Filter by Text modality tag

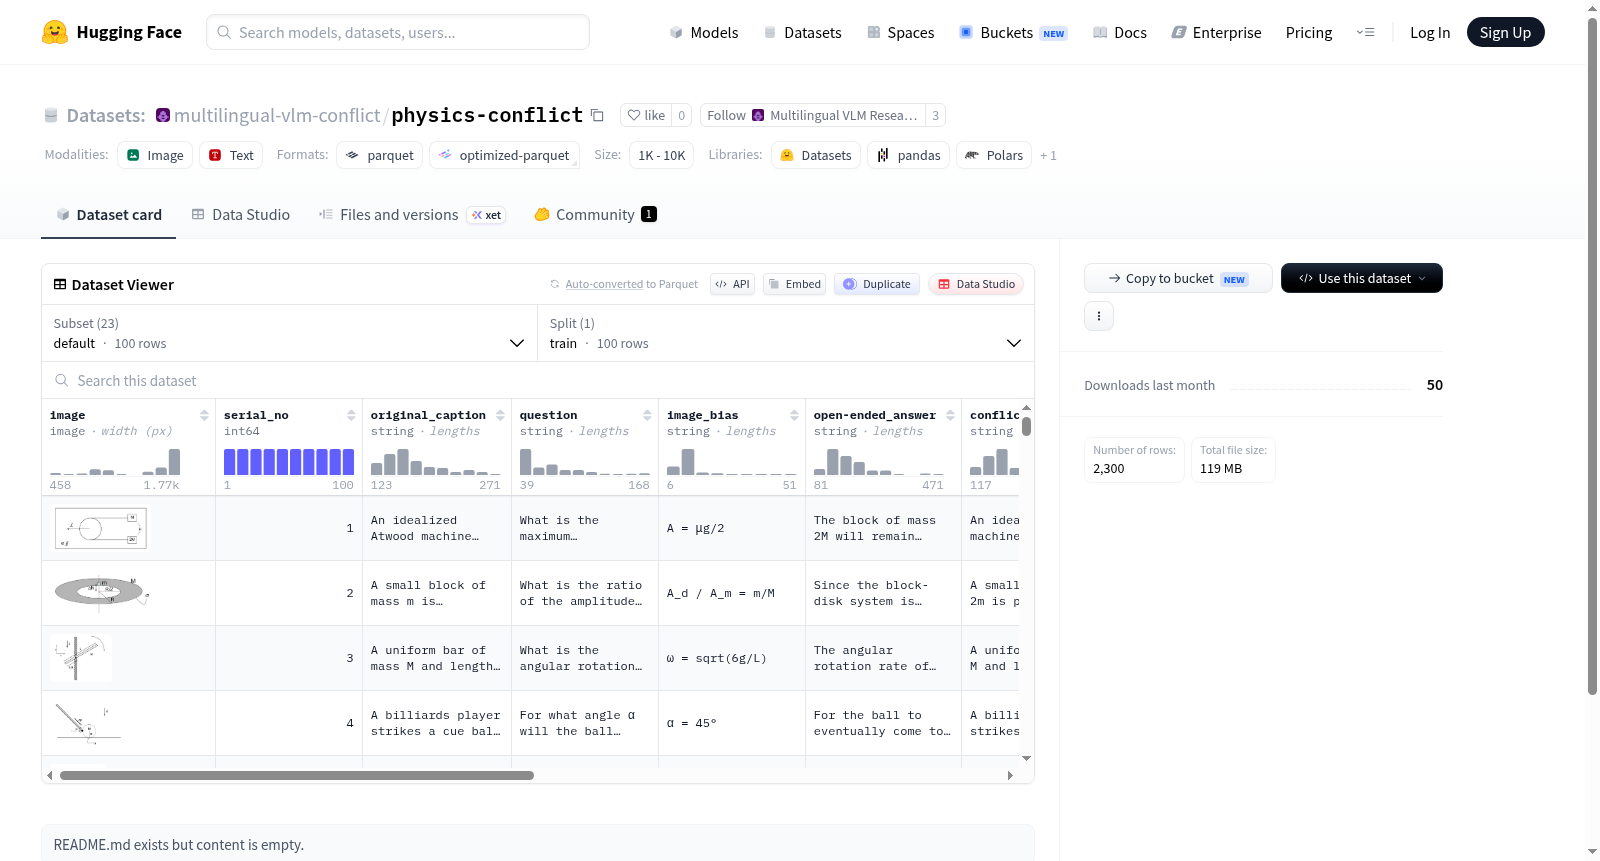231,155
